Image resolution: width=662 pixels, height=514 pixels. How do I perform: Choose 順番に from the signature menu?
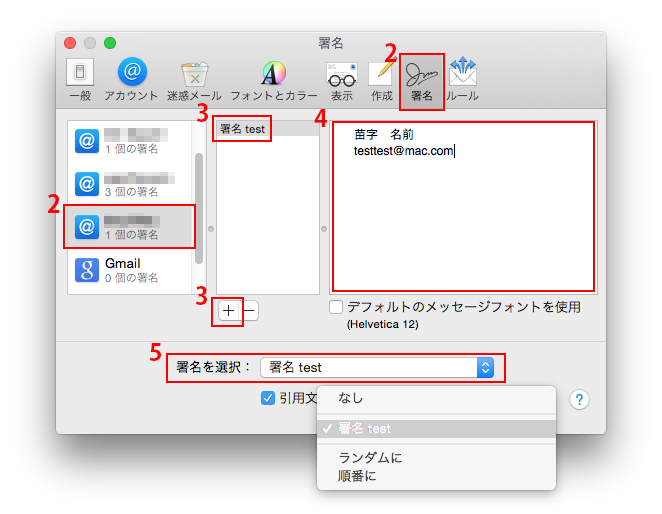click(x=436, y=476)
